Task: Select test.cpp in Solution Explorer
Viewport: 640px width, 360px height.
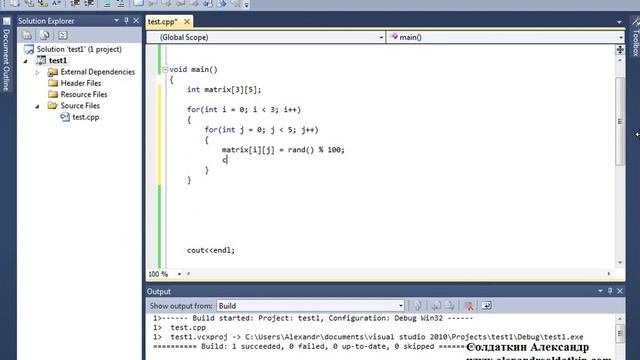Action: pyautogui.click(x=86, y=117)
